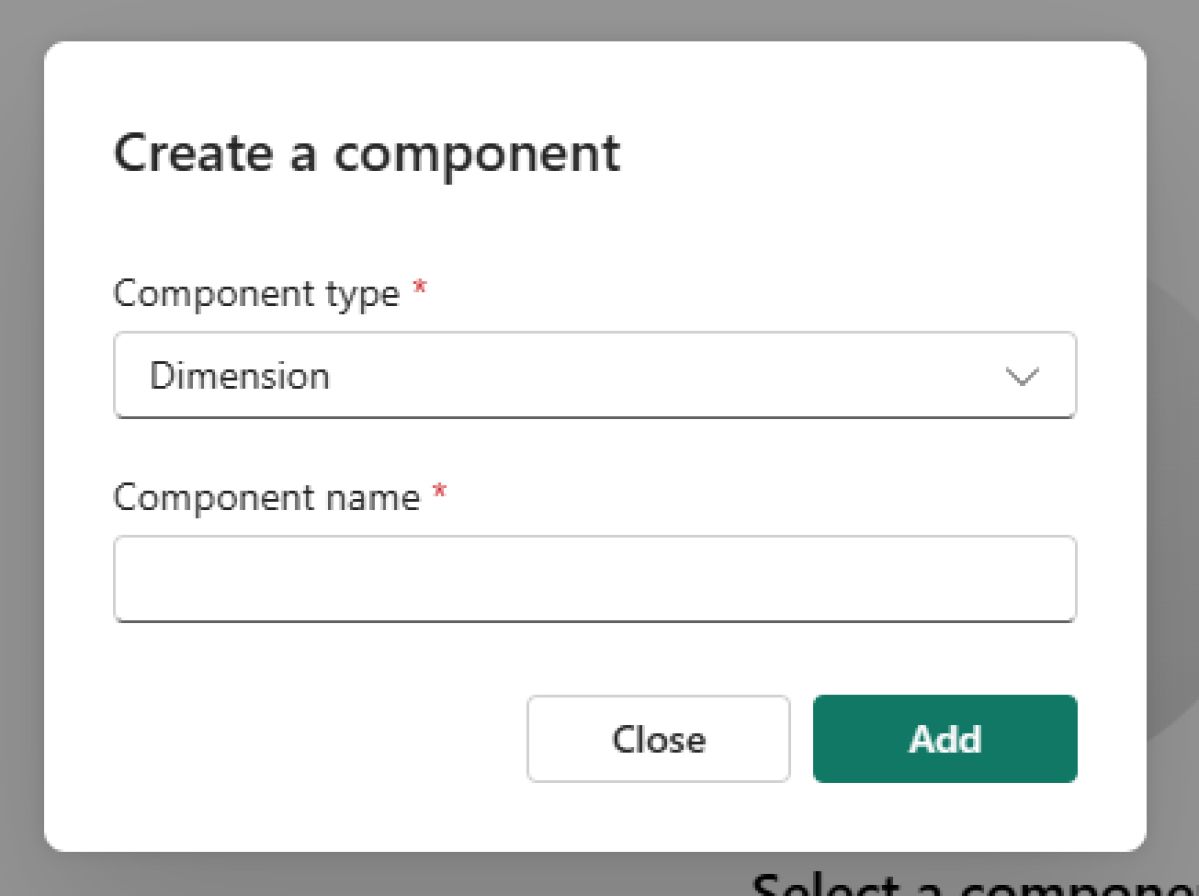Click the Component name input field
The width and height of the screenshot is (1199, 896).
595,579
